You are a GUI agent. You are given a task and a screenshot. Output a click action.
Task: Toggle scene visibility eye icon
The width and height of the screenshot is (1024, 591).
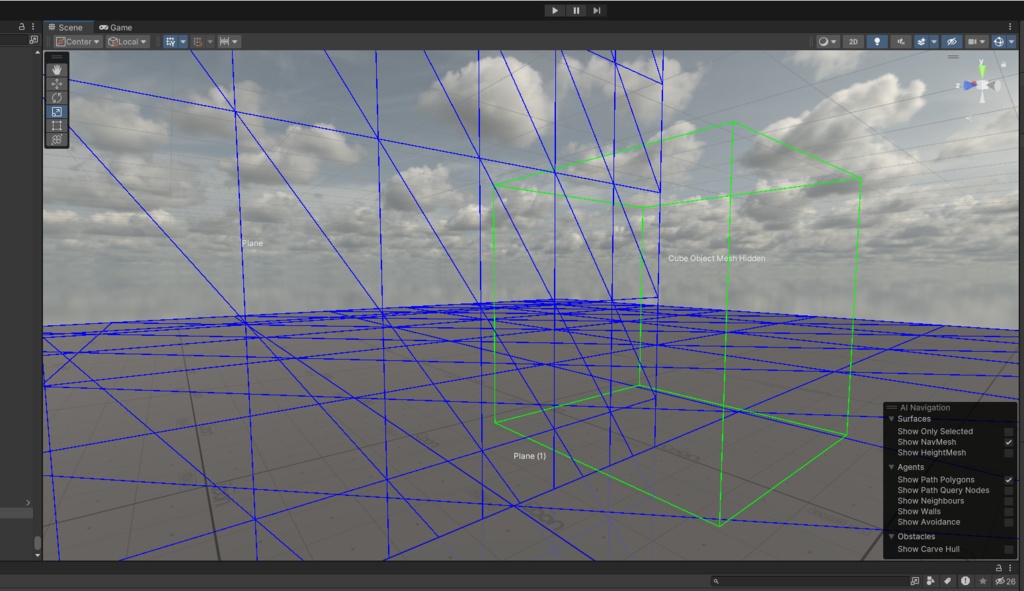(951, 41)
